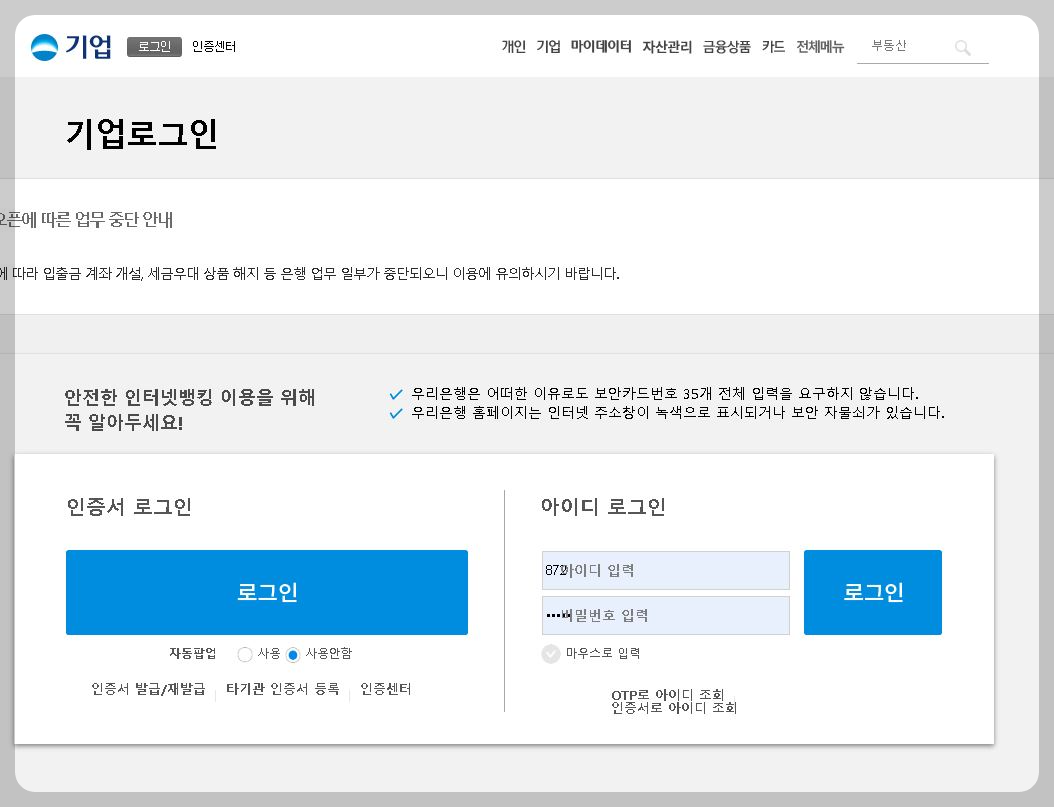The width and height of the screenshot is (1054, 807).
Task: Open the 자산관리 menu
Action: [667, 46]
